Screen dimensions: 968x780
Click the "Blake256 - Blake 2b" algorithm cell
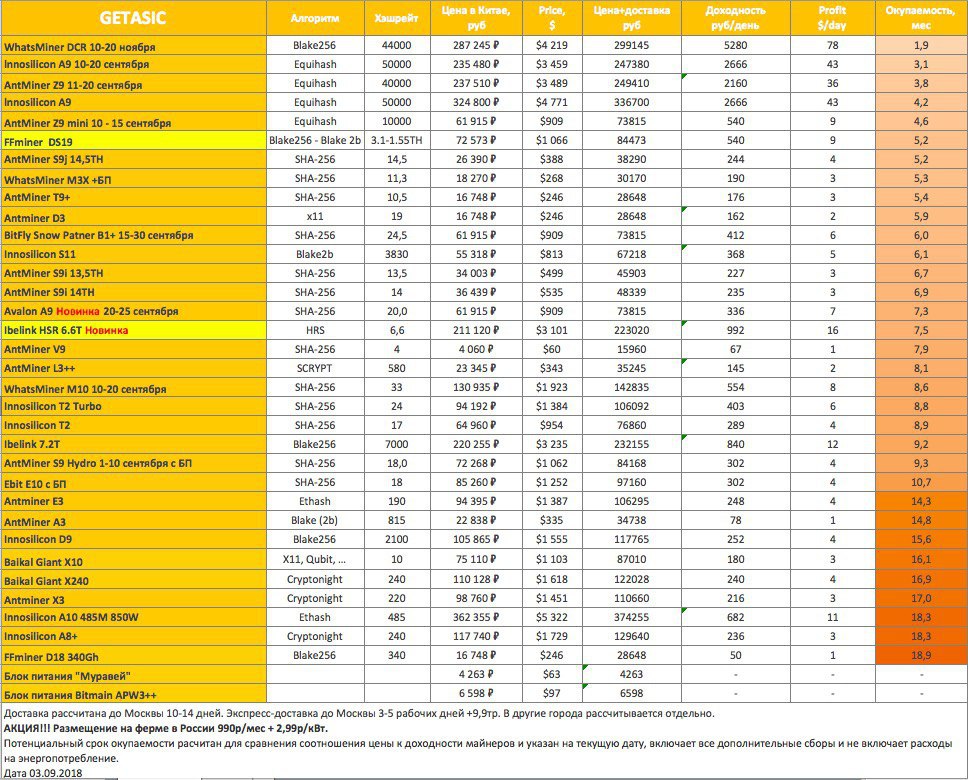[x=315, y=140]
